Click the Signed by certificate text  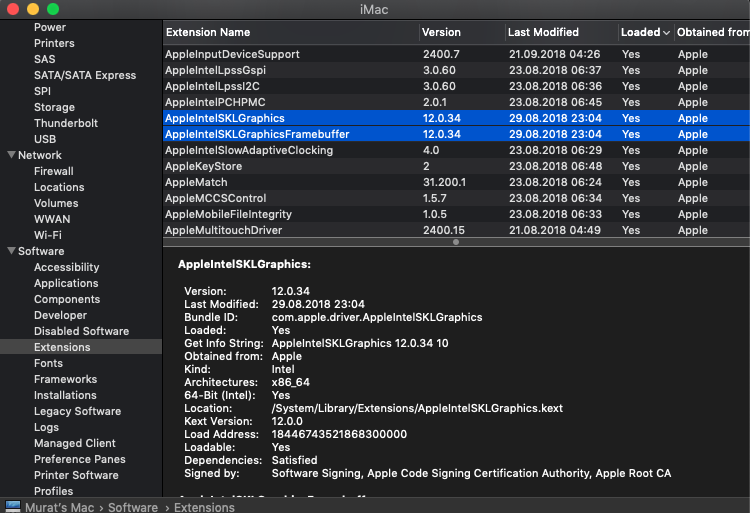(471, 473)
